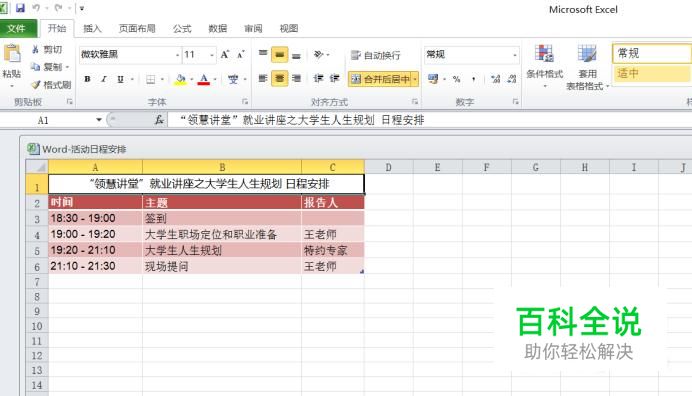Switch to the Formulas (公式) tab

[x=182, y=28]
